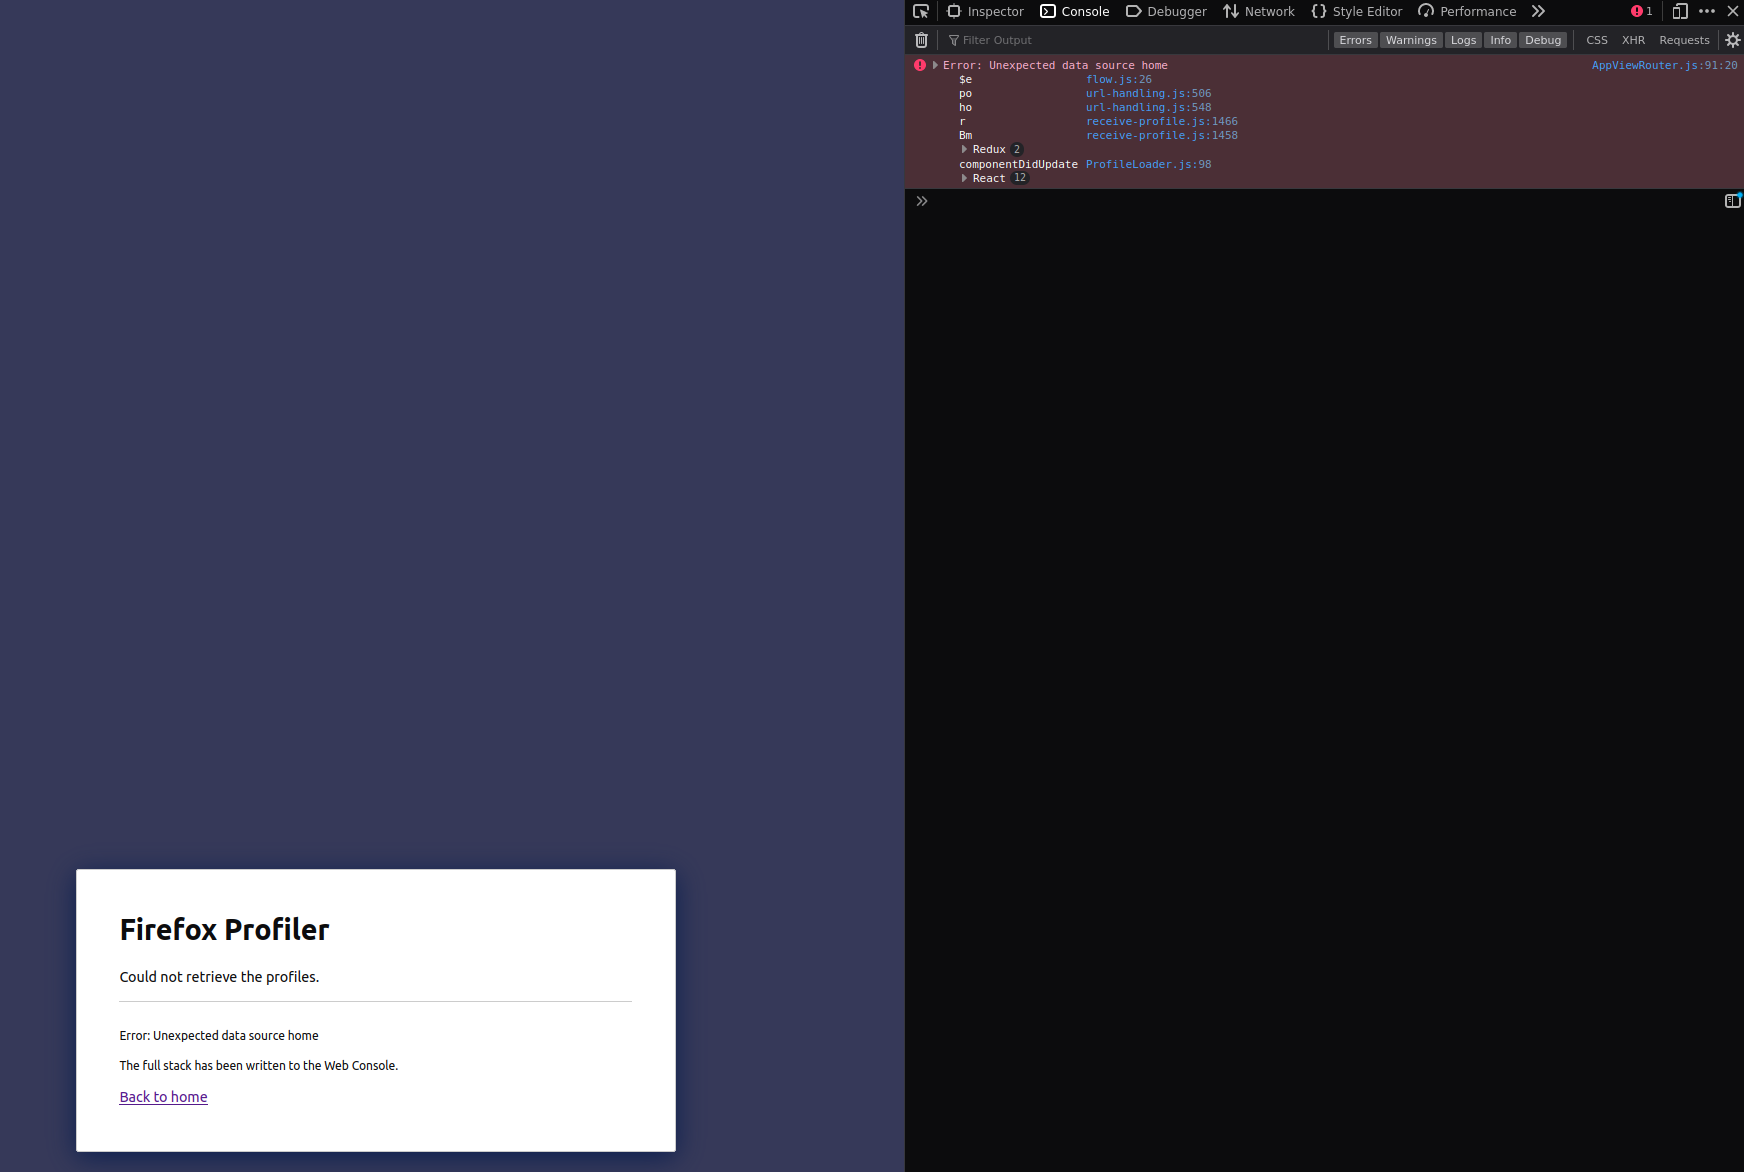The height and width of the screenshot is (1172, 1744).
Task: Open console settings gear
Action: (x=1733, y=40)
